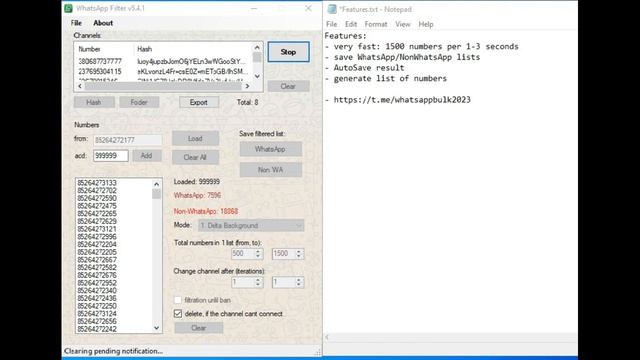This screenshot has width=640, height=360.
Task: Click the 'add' field containing 999999
Action: pos(111,156)
